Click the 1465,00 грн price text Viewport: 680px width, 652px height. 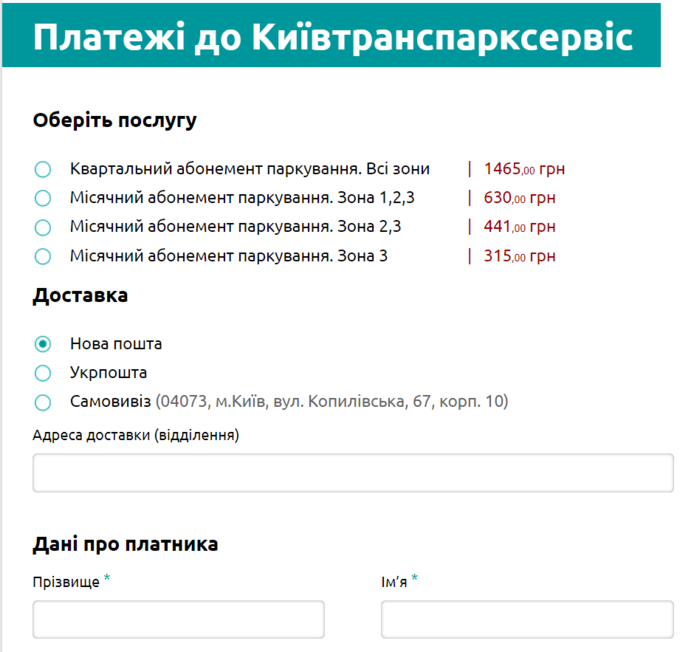click(524, 169)
